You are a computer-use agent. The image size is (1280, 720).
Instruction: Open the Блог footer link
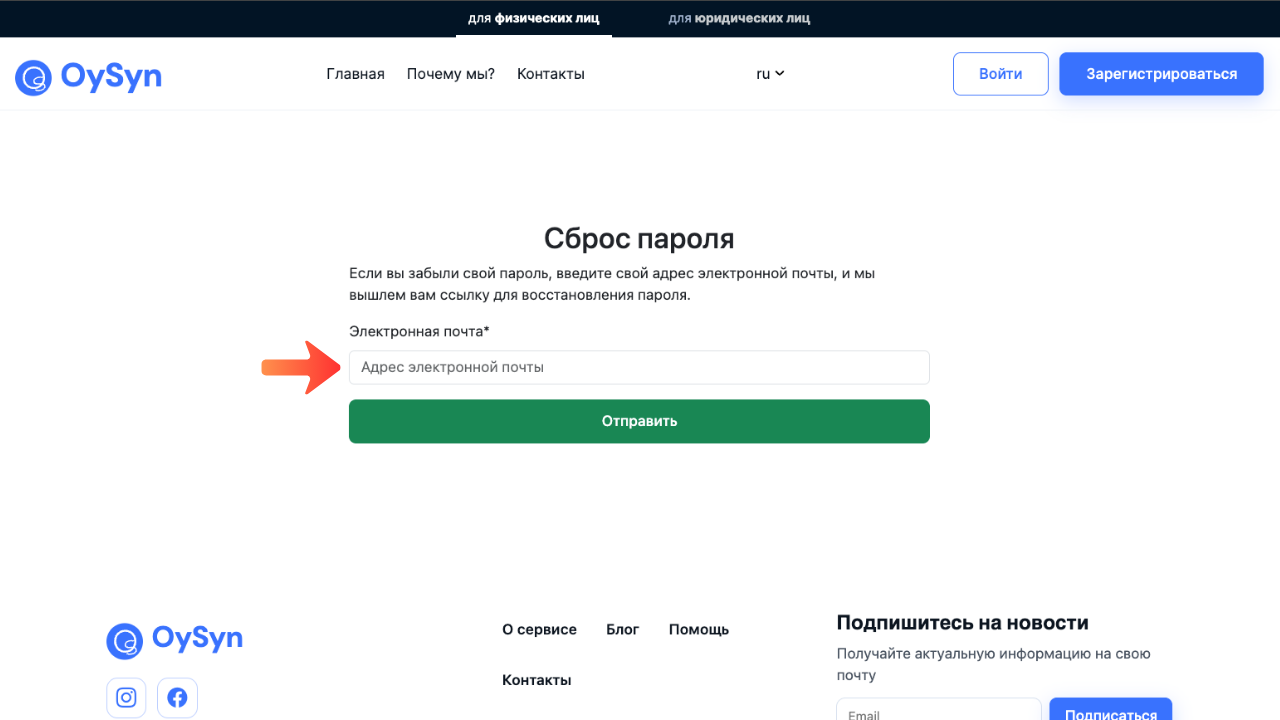(622, 629)
